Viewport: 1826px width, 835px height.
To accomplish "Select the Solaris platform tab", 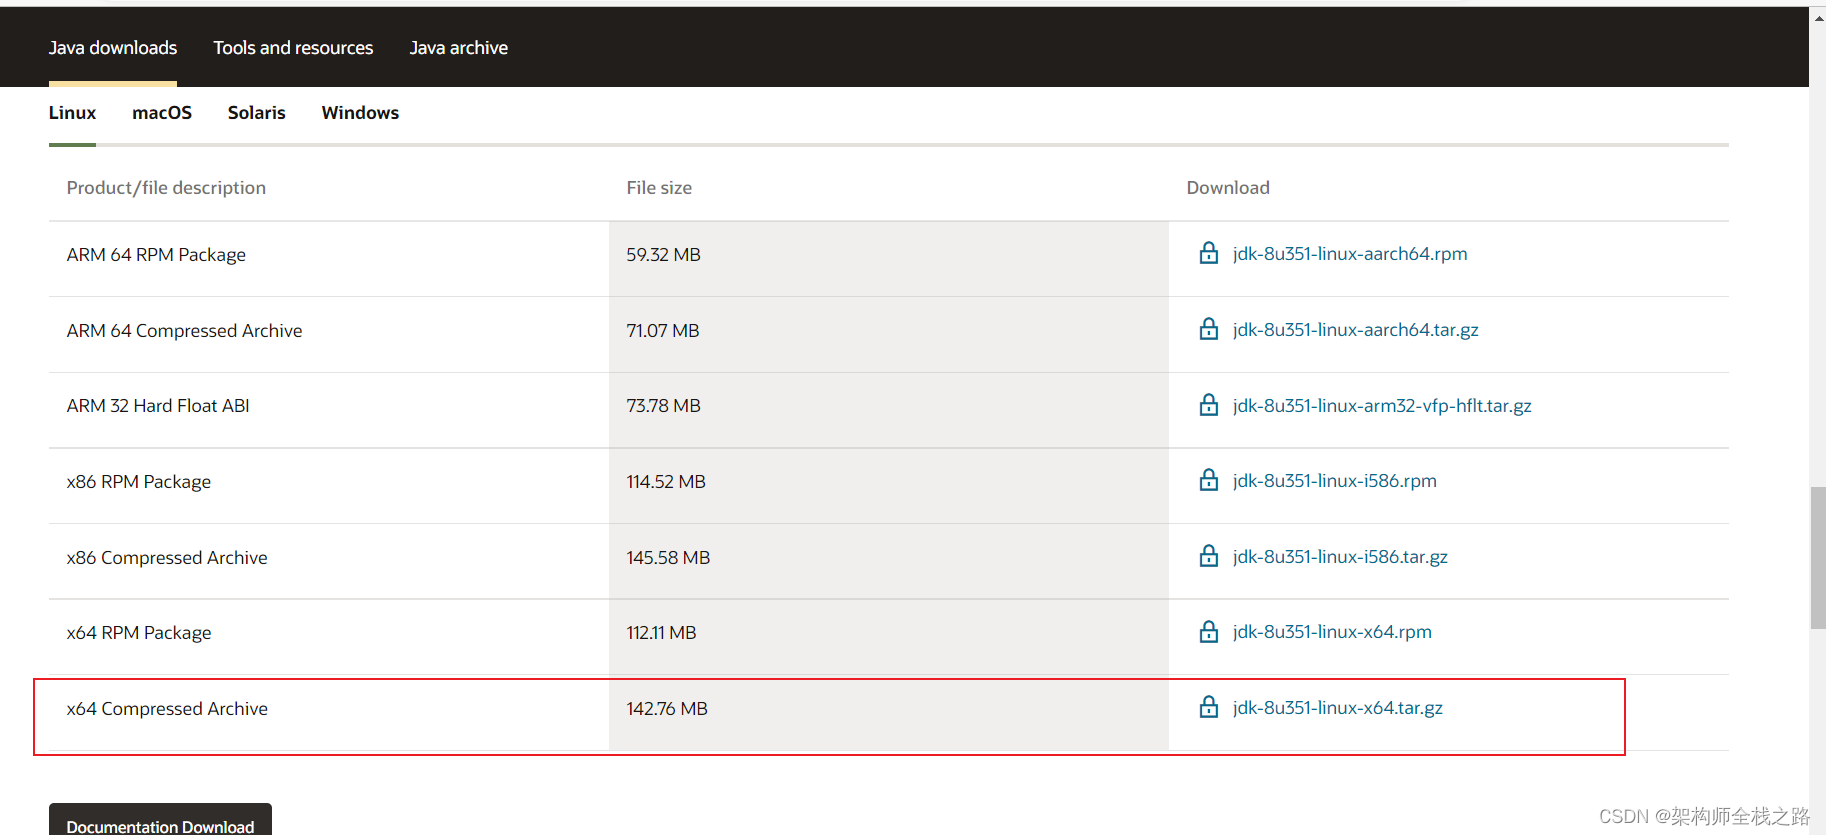I will (x=257, y=113).
